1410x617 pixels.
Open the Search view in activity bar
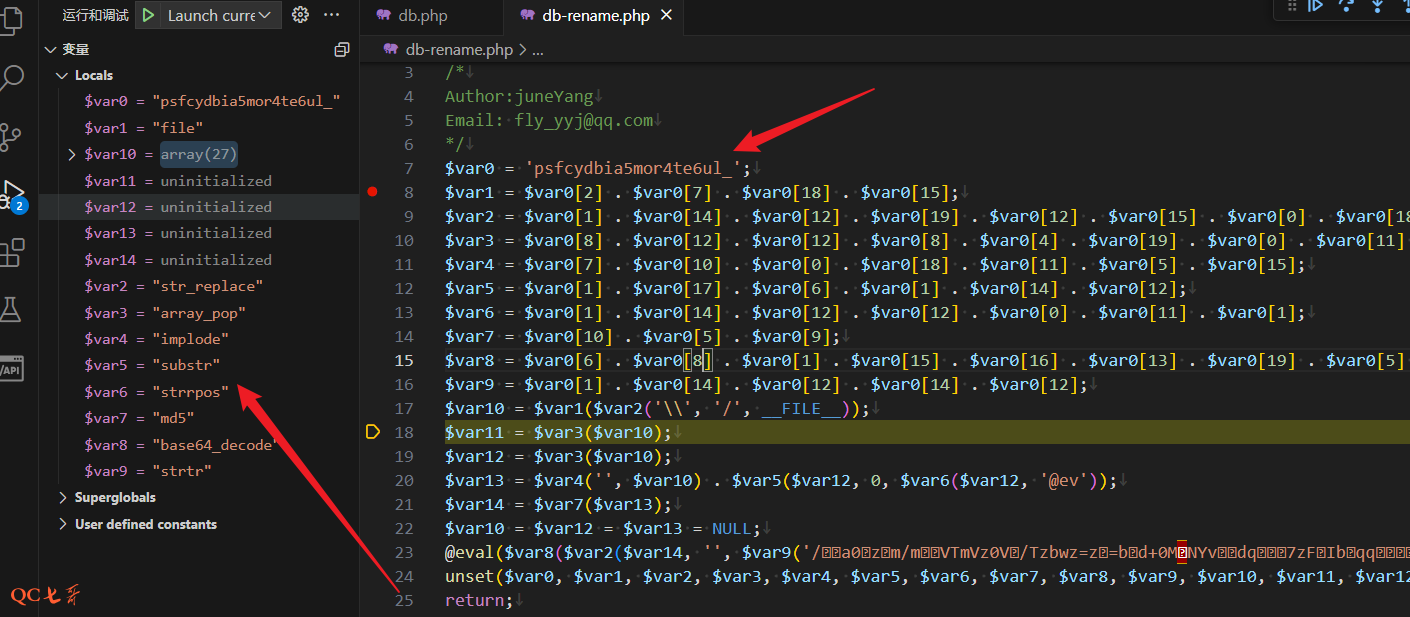click(x=12, y=78)
